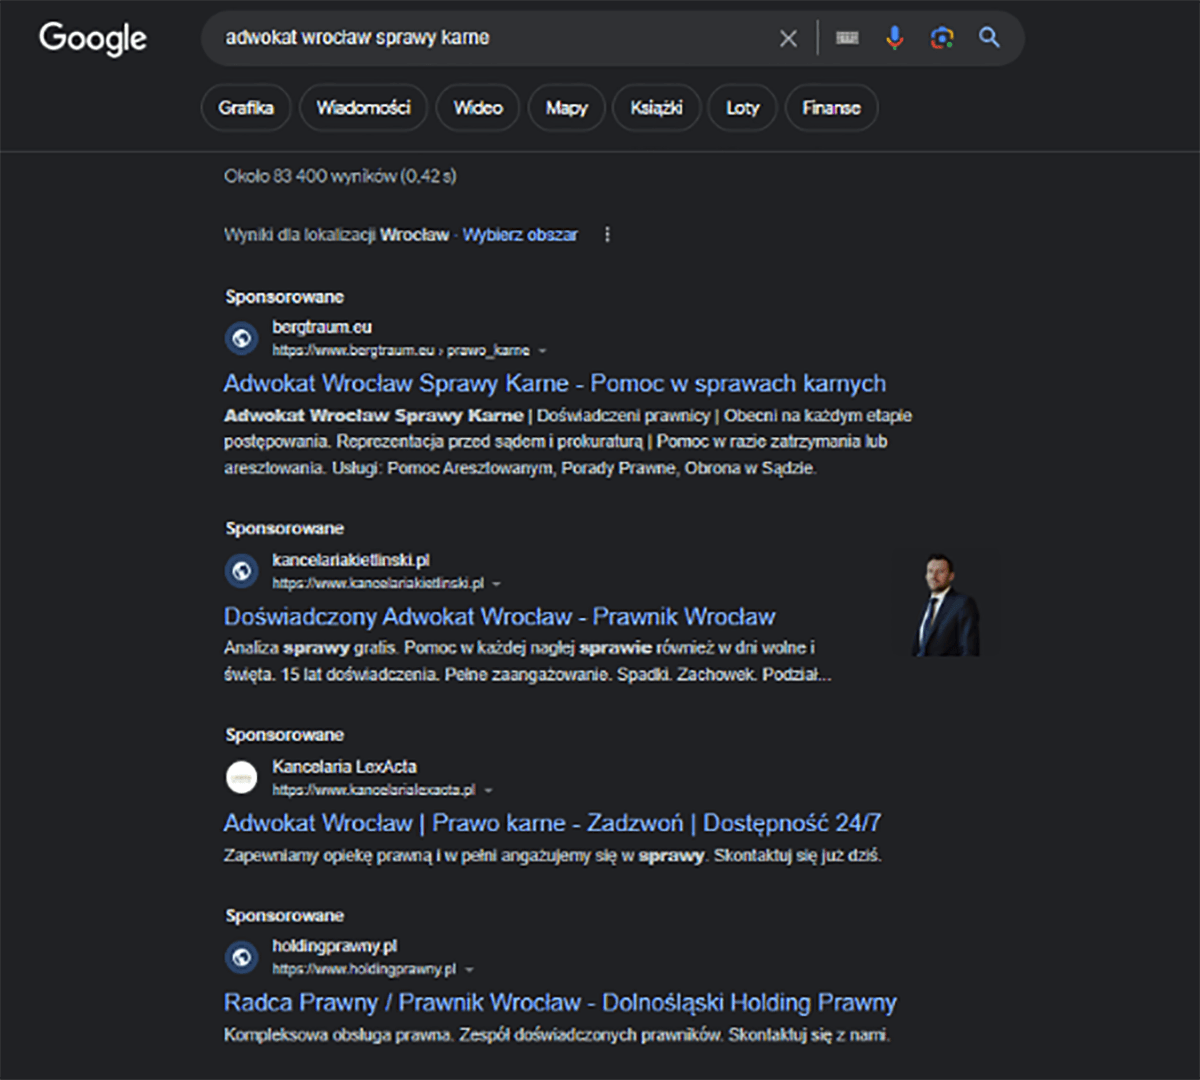Click the holdingprawny.pl globe favicon
Image resolution: width=1200 pixels, height=1080 pixels.
click(x=241, y=957)
